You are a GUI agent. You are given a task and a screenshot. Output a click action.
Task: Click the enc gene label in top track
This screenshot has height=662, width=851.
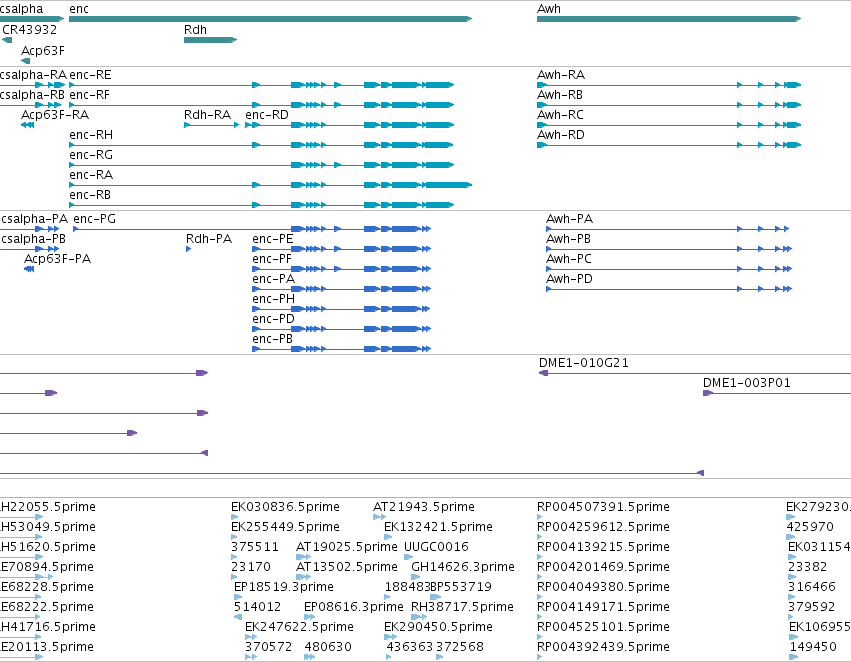(x=79, y=9)
